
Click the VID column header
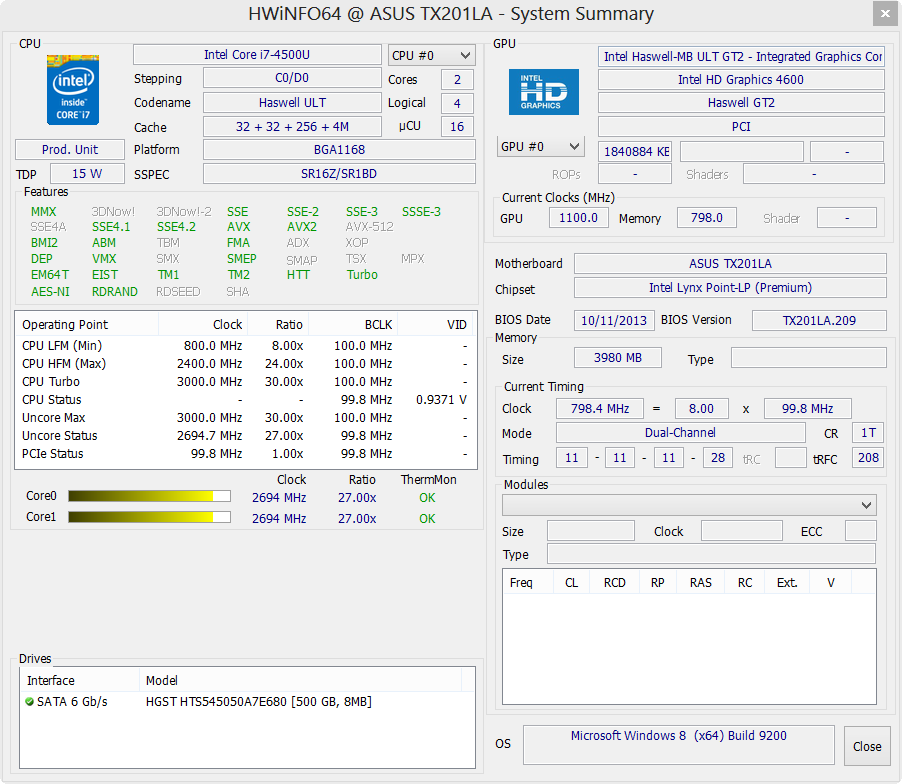point(434,324)
